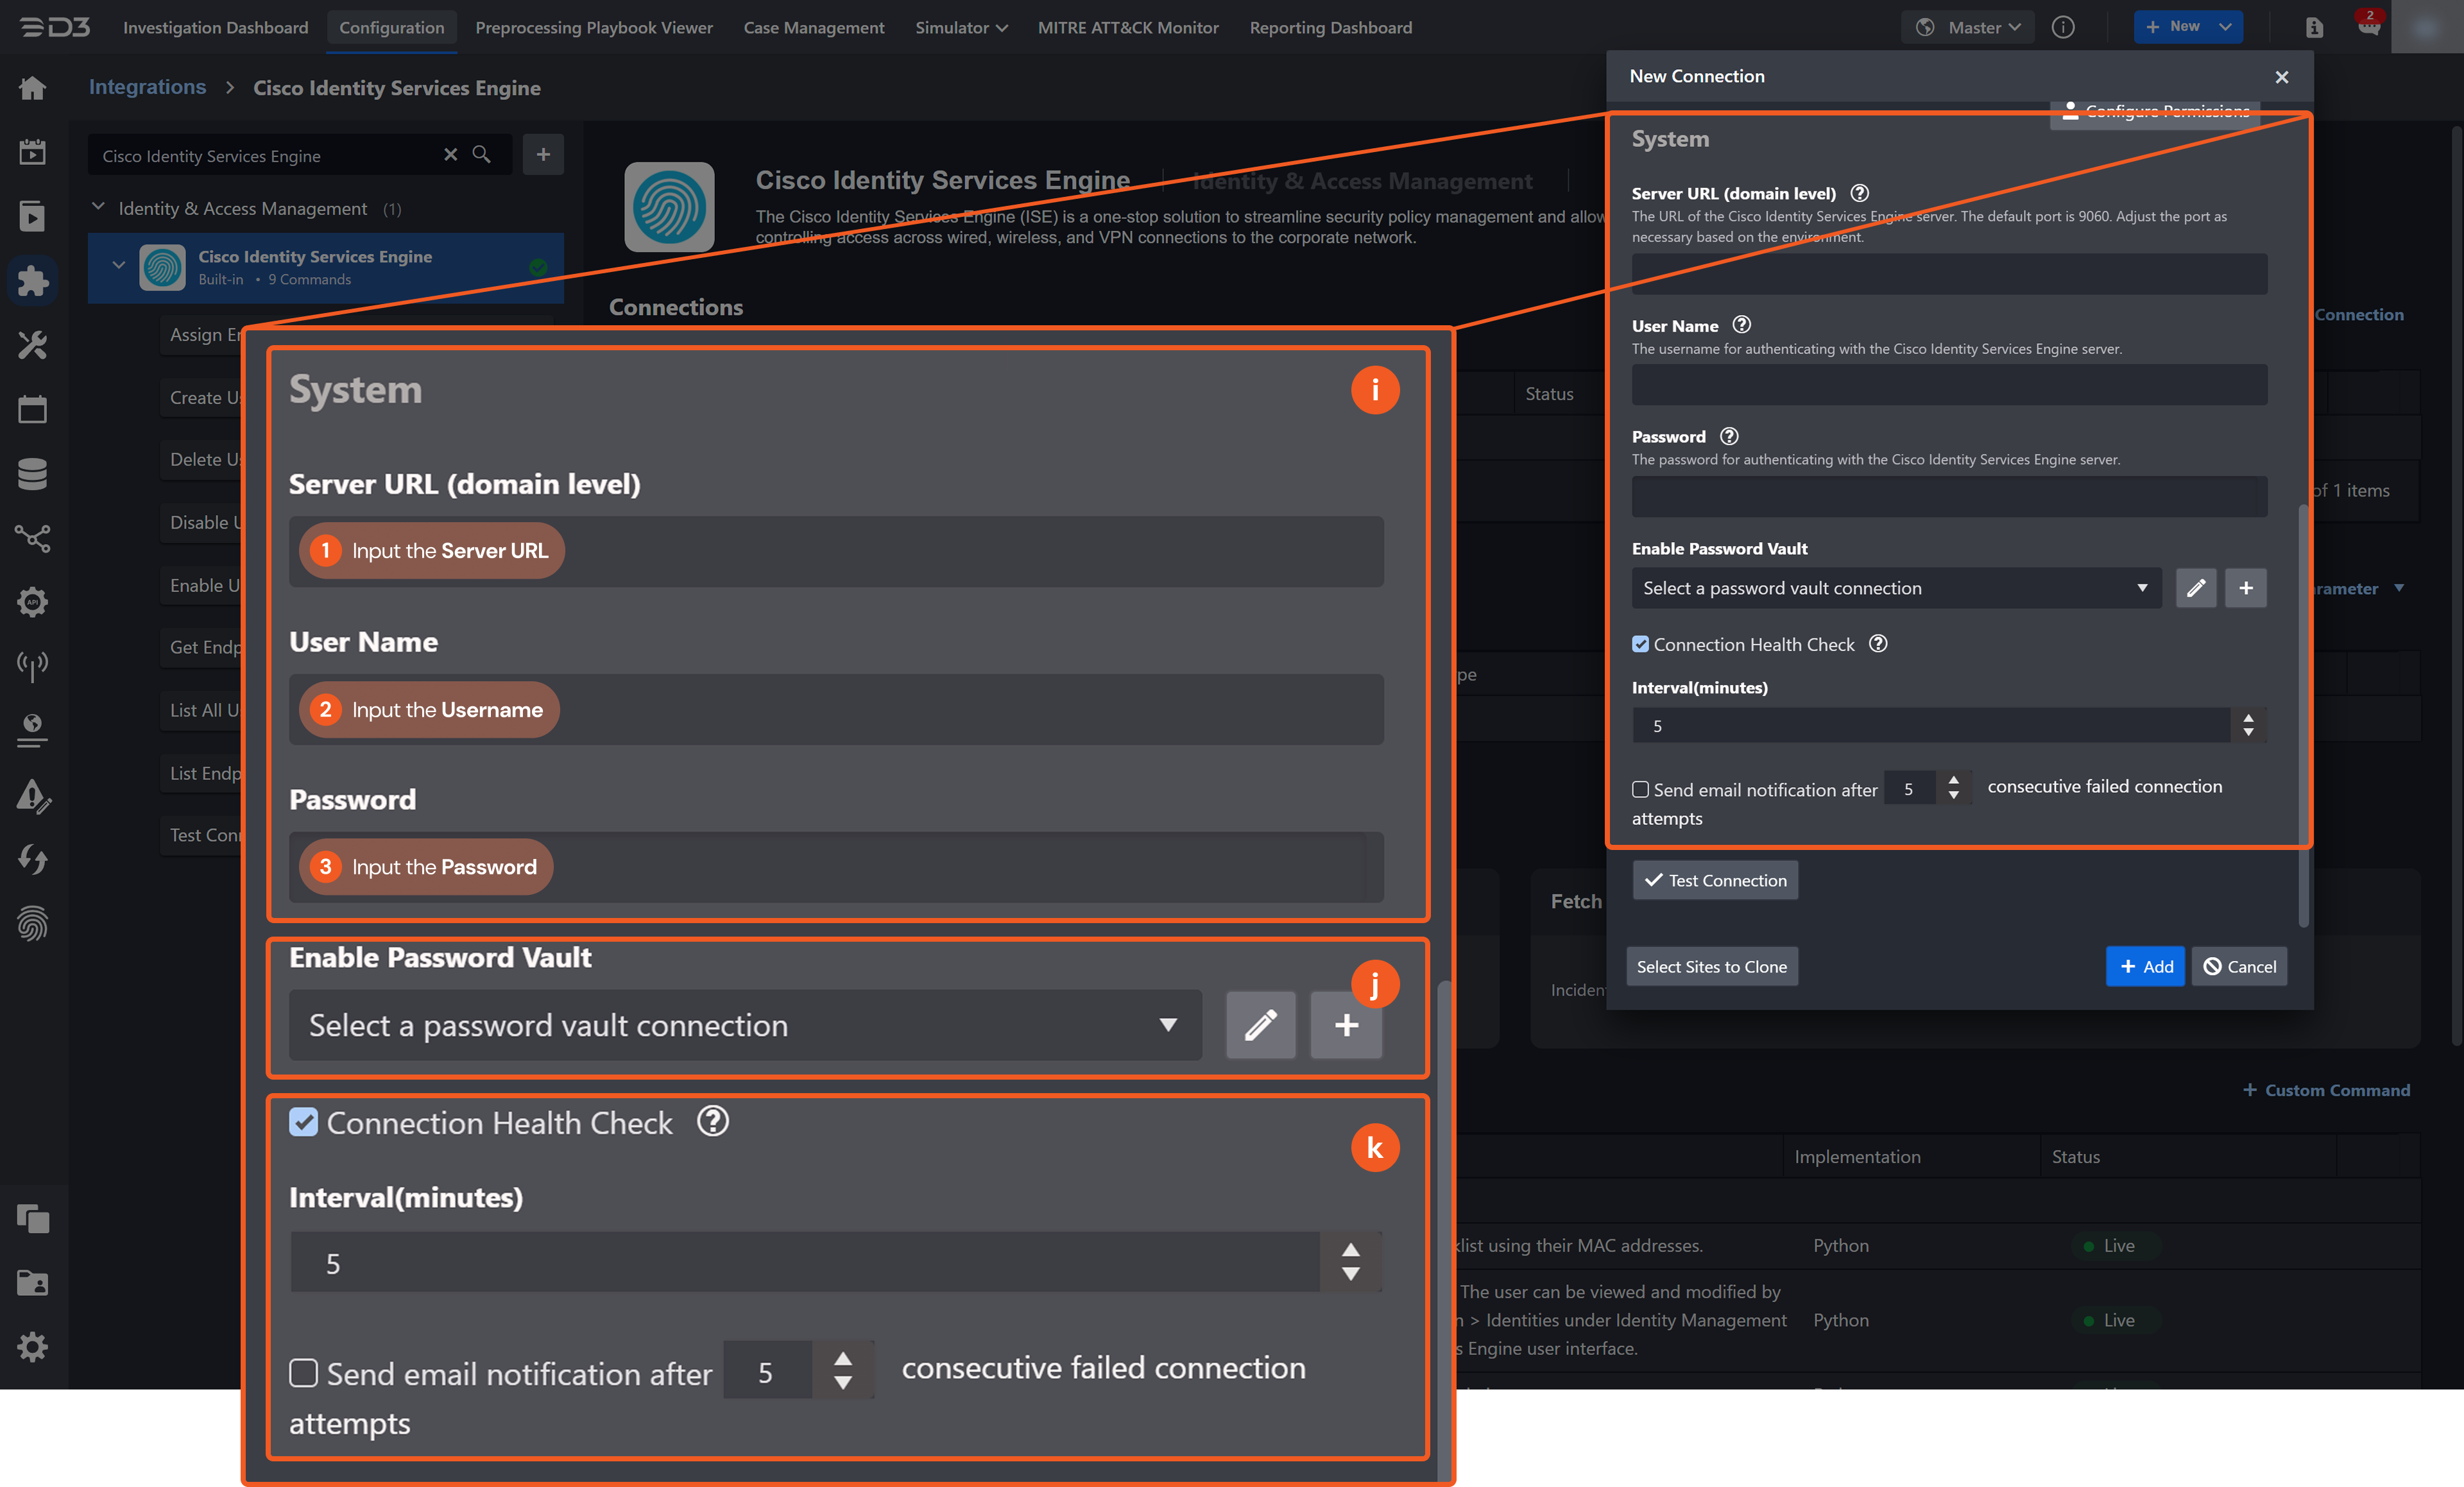Screen dimensions: 2464x1487
Task: Switch to the Investigation Dashboard tab
Action: click(215, 28)
